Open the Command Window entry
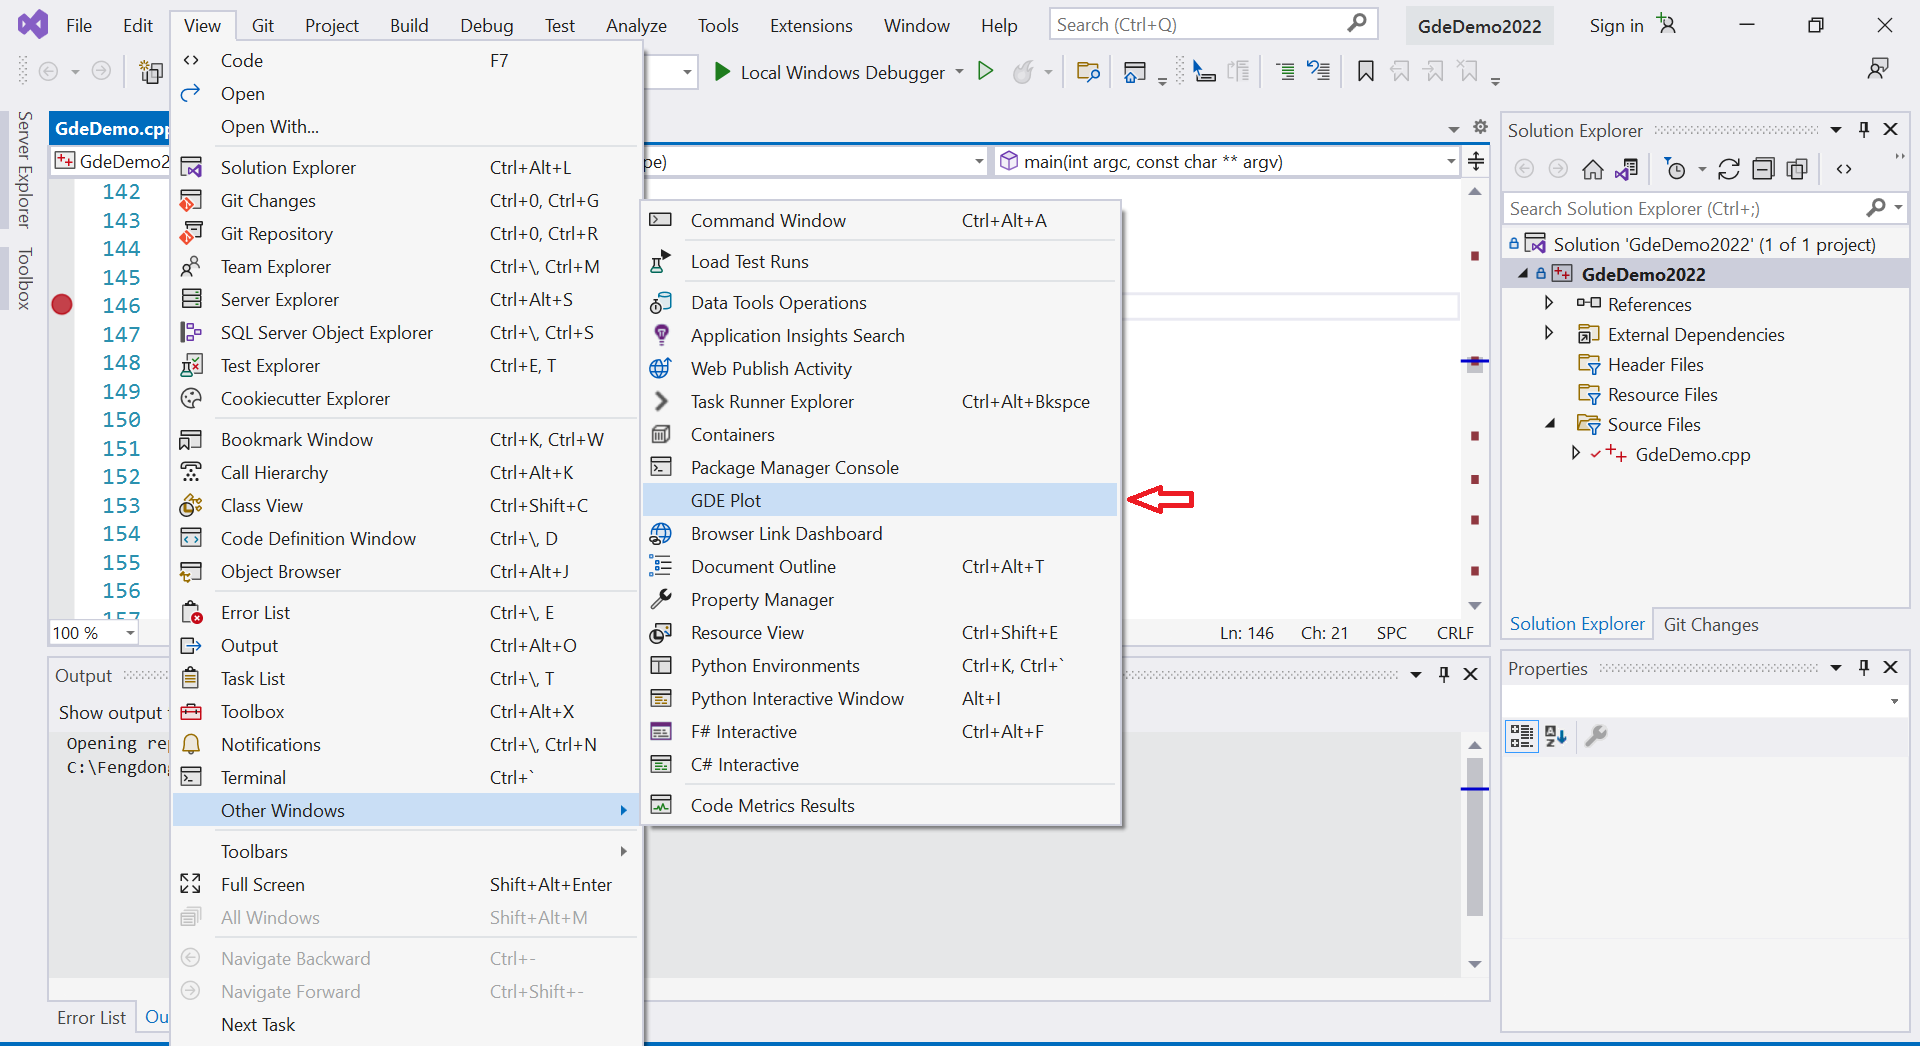This screenshot has height=1046, width=1924. (879, 220)
